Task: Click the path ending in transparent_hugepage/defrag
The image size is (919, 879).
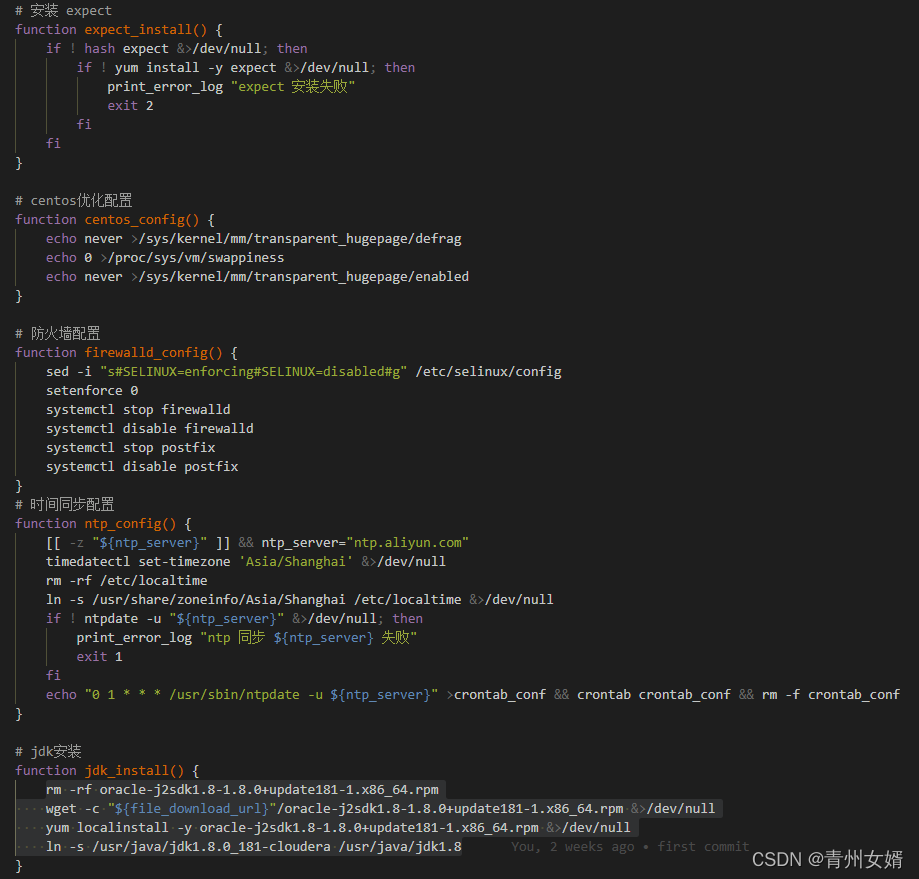Action: pyautogui.click(x=300, y=239)
